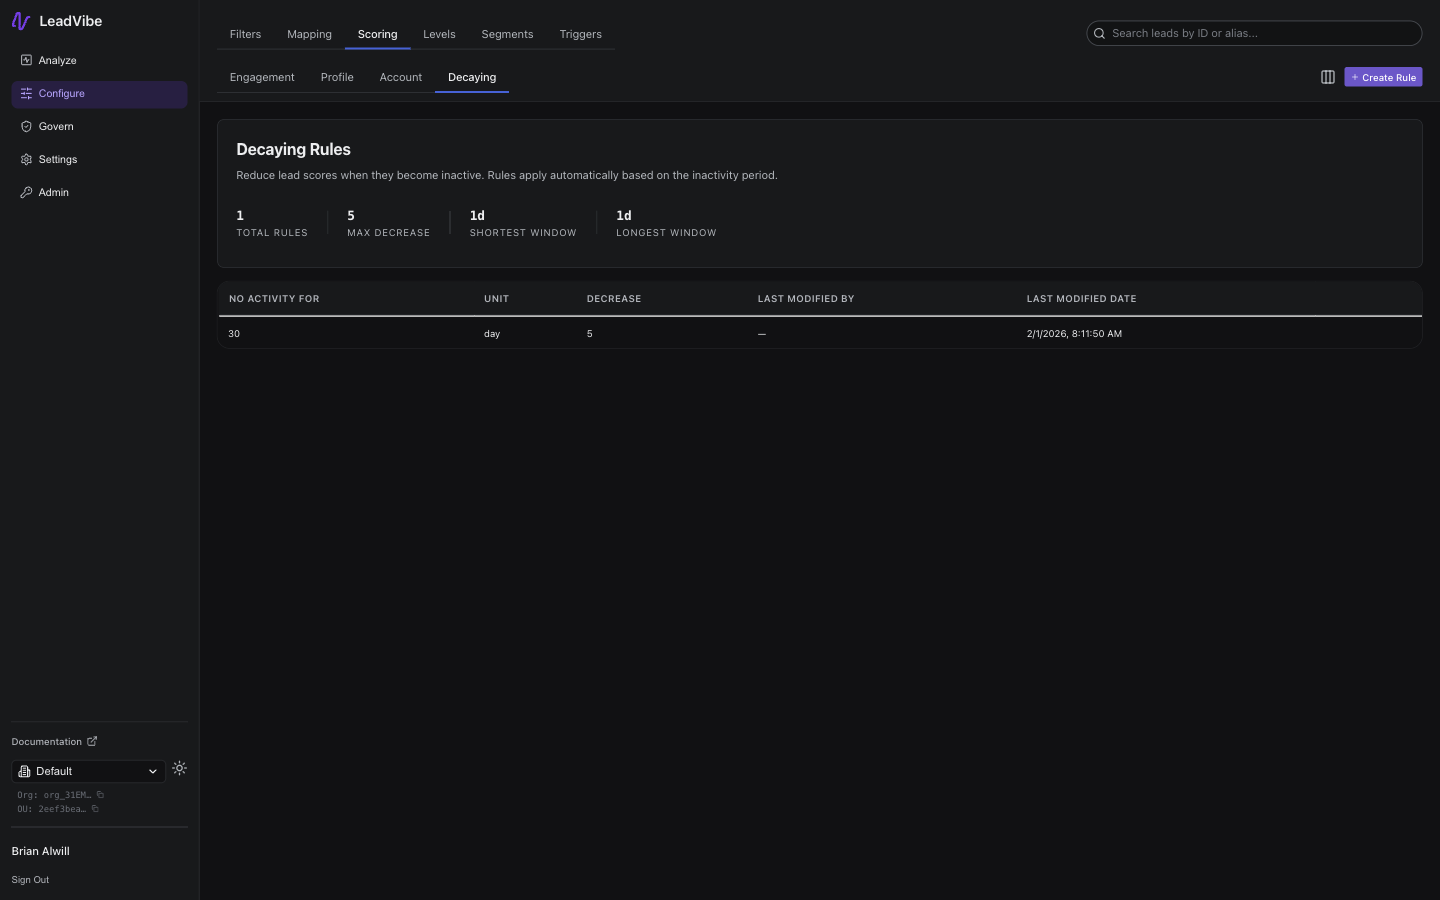The width and height of the screenshot is (1440, 900).
Task: Open Govern via its shield icon
Action: pos(25,126)
